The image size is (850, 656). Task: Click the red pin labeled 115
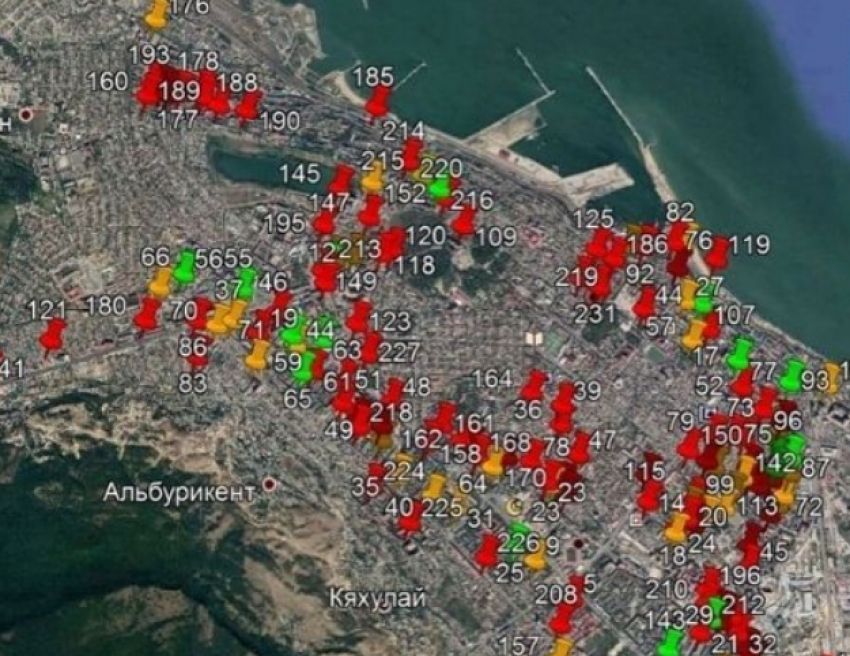pos(649,496)
